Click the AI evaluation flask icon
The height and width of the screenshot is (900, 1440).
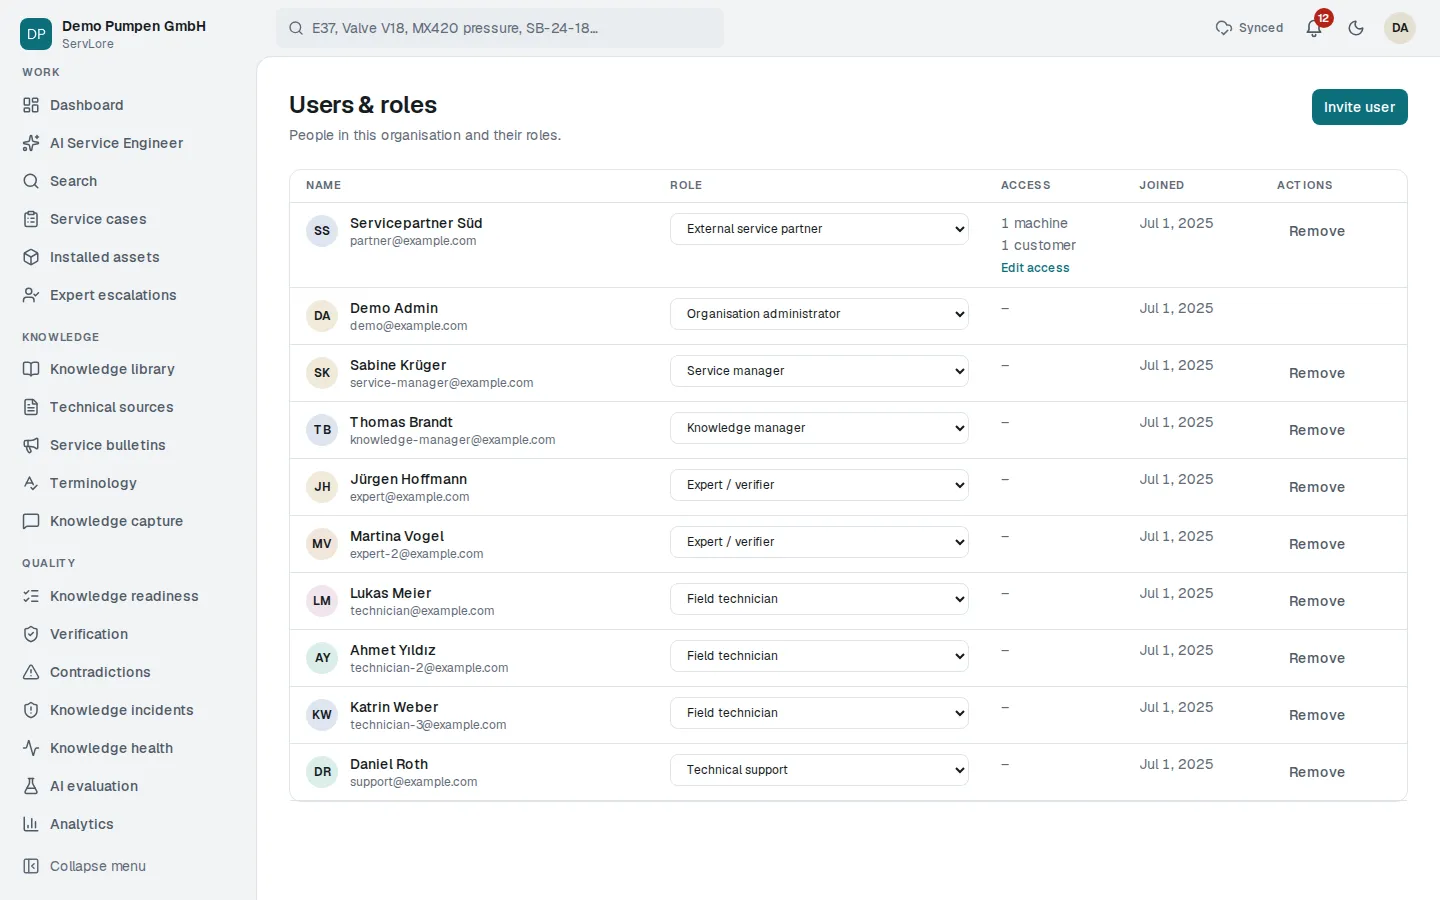coord(31,786)
